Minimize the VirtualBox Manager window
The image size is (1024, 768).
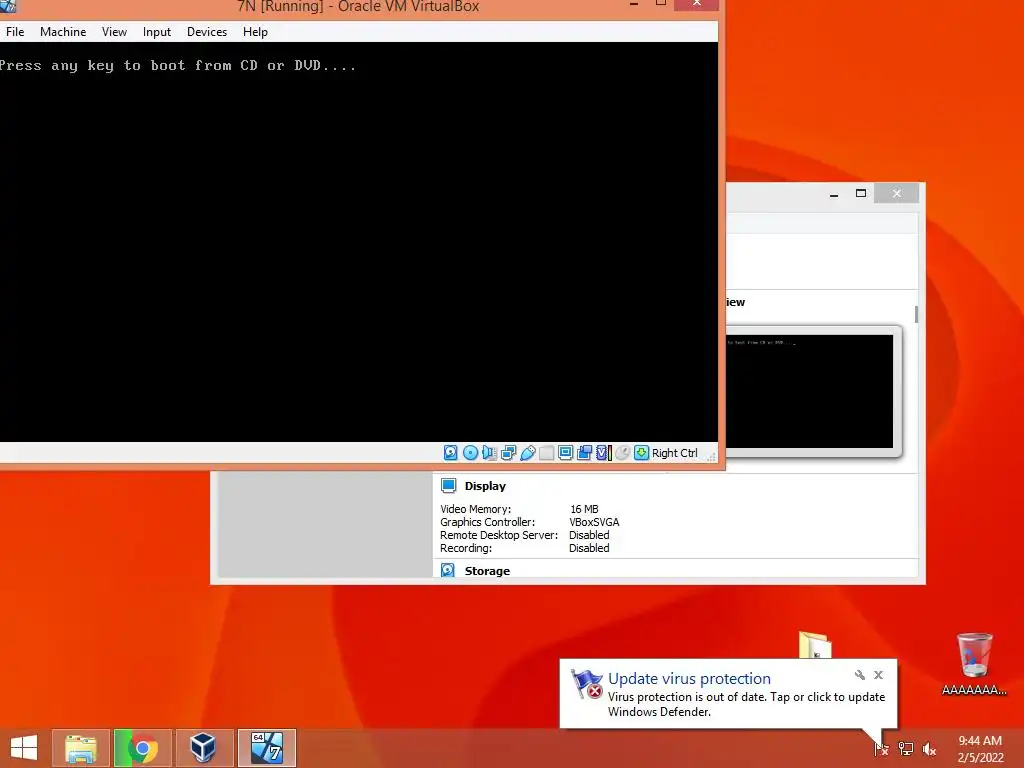pos(834,193)
